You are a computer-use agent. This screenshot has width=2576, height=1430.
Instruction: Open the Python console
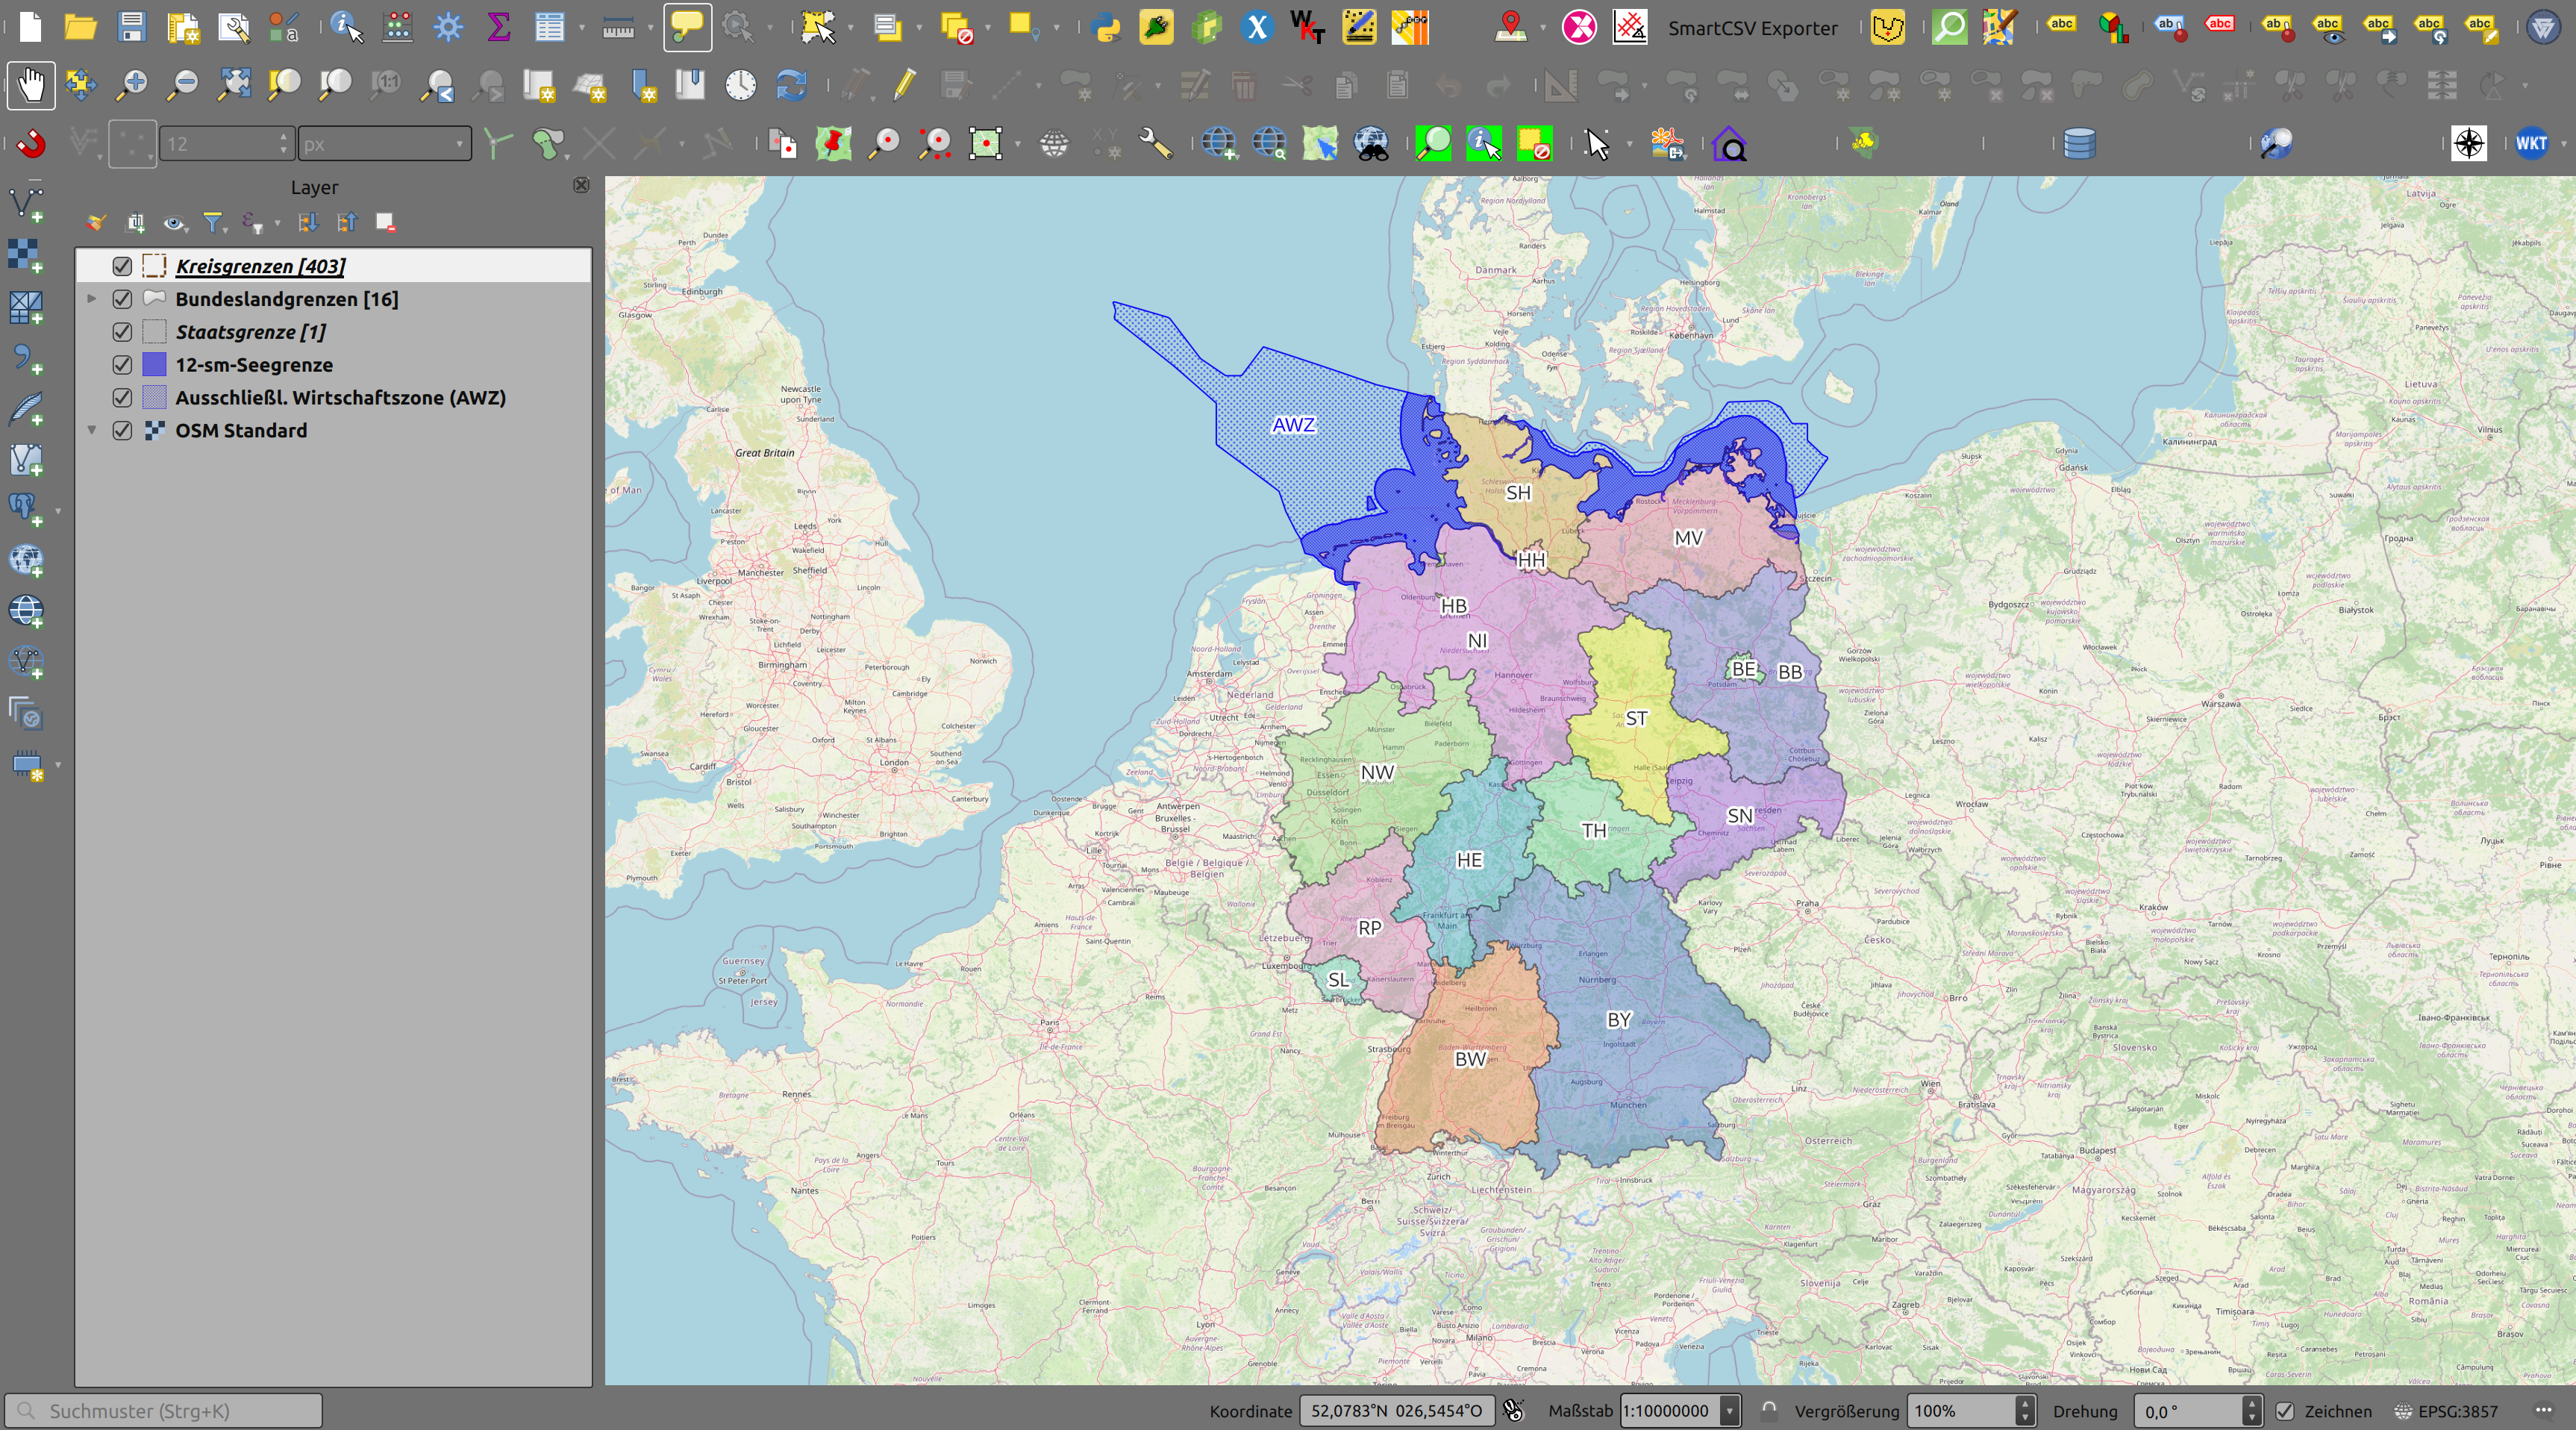pos(1106,27)
